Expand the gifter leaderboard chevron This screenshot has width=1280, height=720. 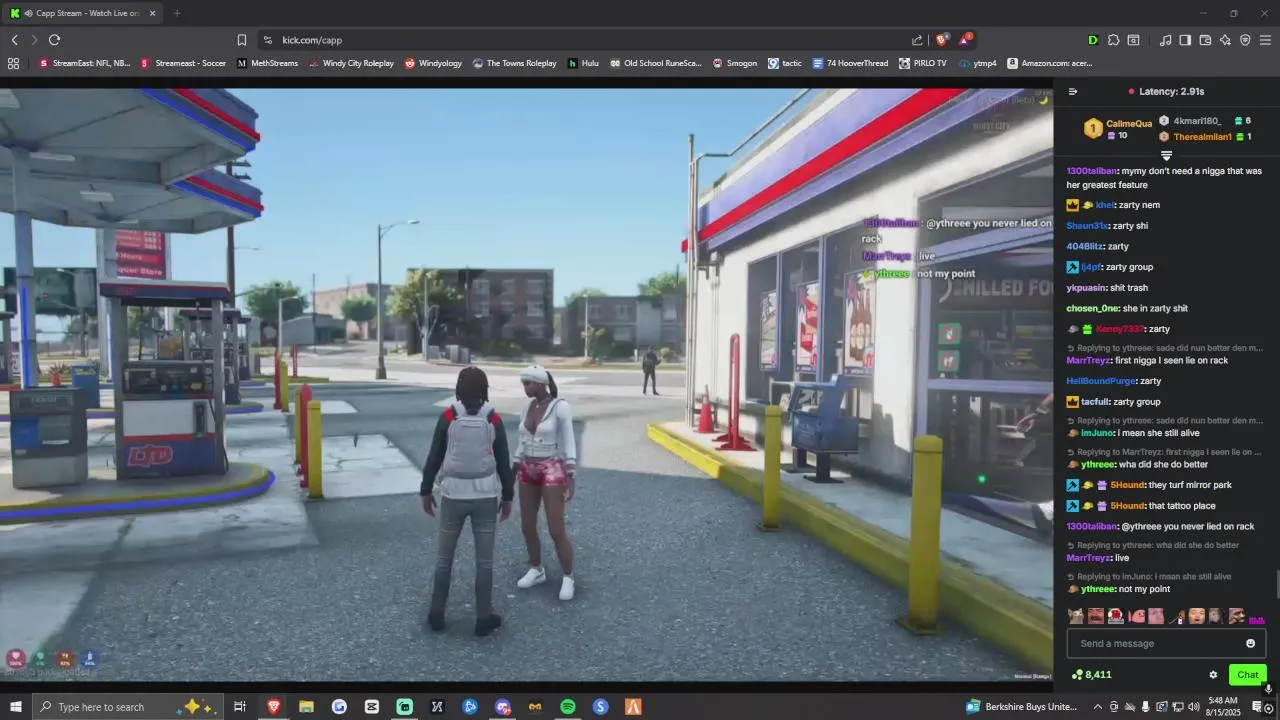pyautogui.click(x=1166, y=156)
